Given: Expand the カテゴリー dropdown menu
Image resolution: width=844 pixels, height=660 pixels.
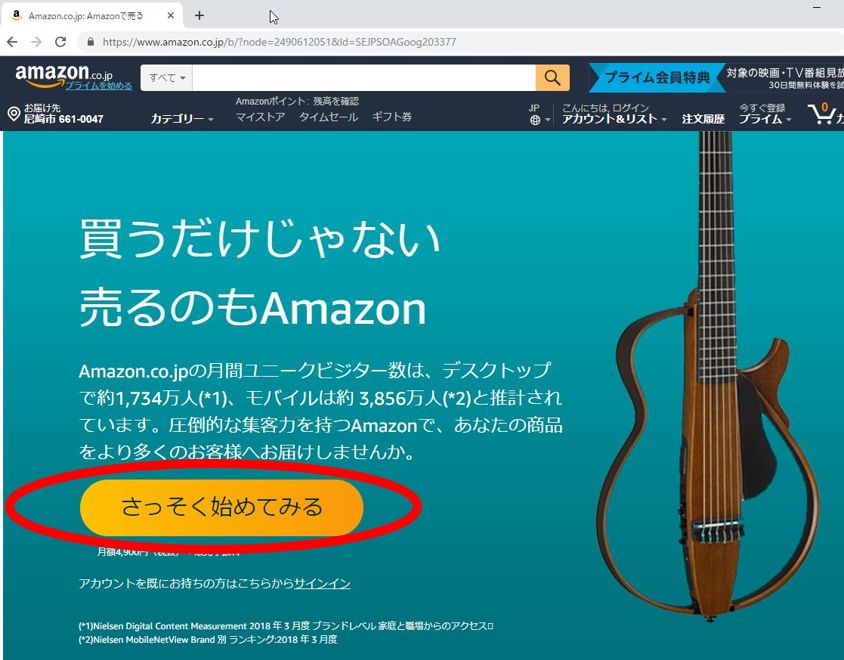Looking at the screenshot, I should coord(182,118).
